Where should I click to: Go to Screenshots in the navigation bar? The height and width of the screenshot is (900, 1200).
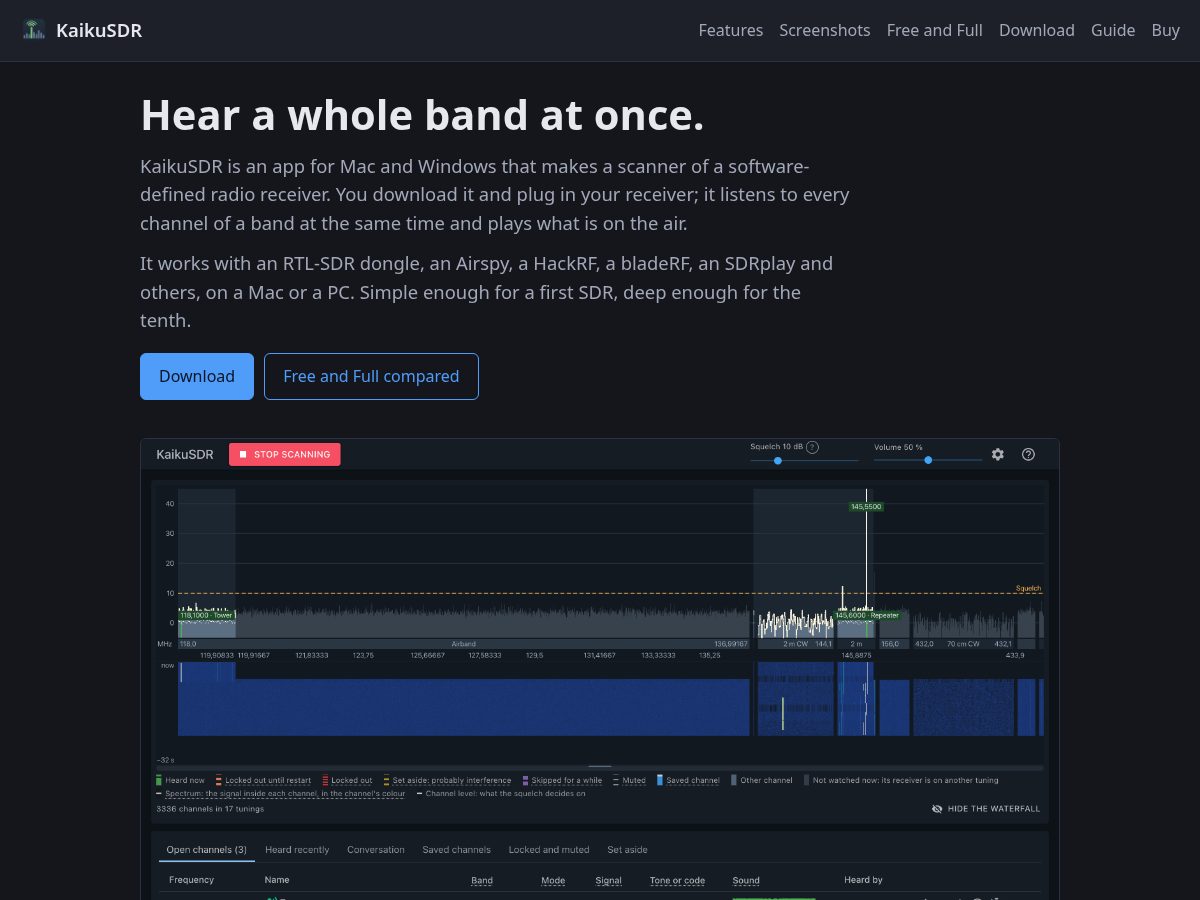[825, 30]
